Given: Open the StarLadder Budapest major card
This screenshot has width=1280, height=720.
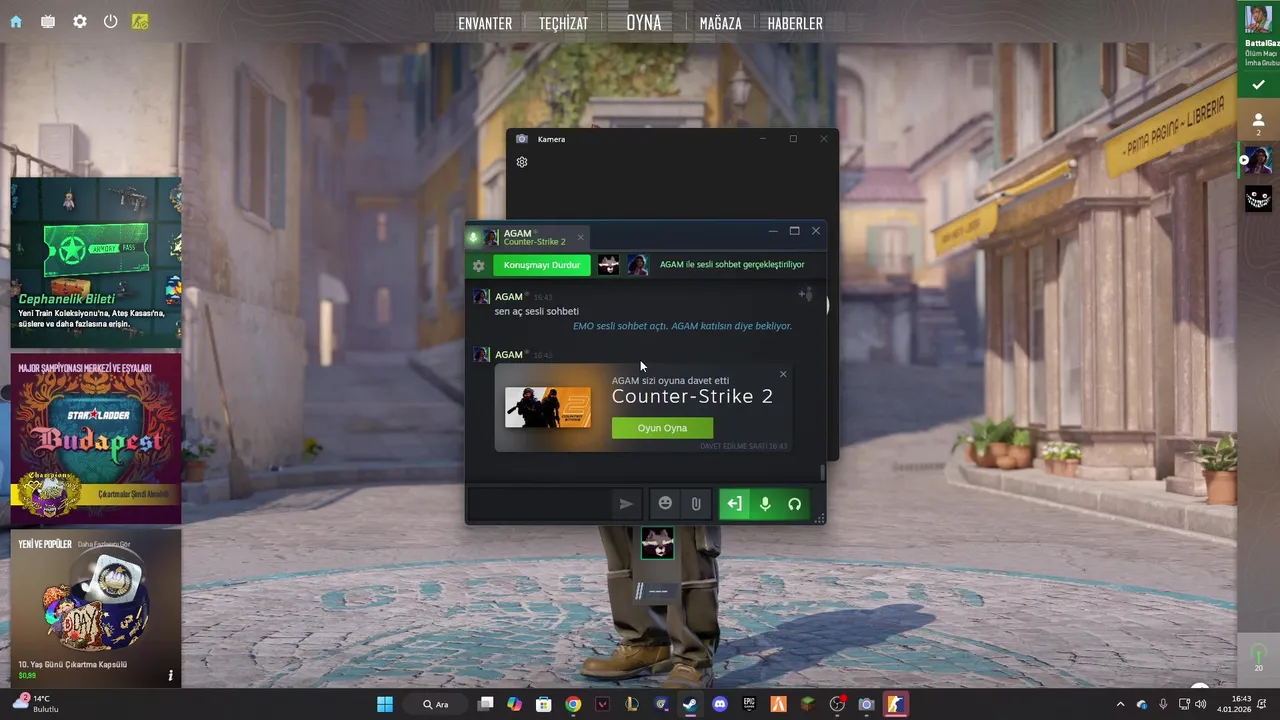Looking at the screenshot, I should [x=96, y=438].
